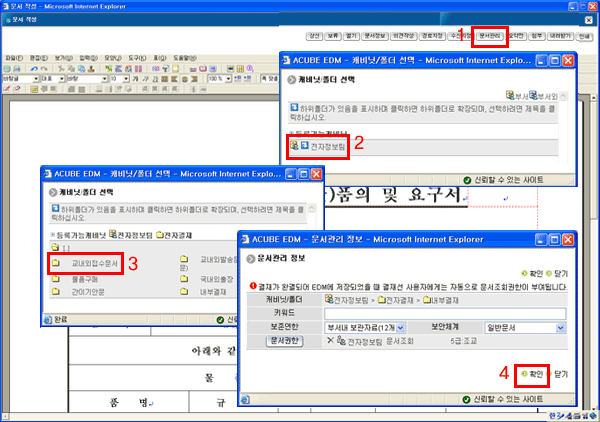This screenshot has height=422, width=600.
Task: Open the 편집(E) menu
Action: [39, 58]
